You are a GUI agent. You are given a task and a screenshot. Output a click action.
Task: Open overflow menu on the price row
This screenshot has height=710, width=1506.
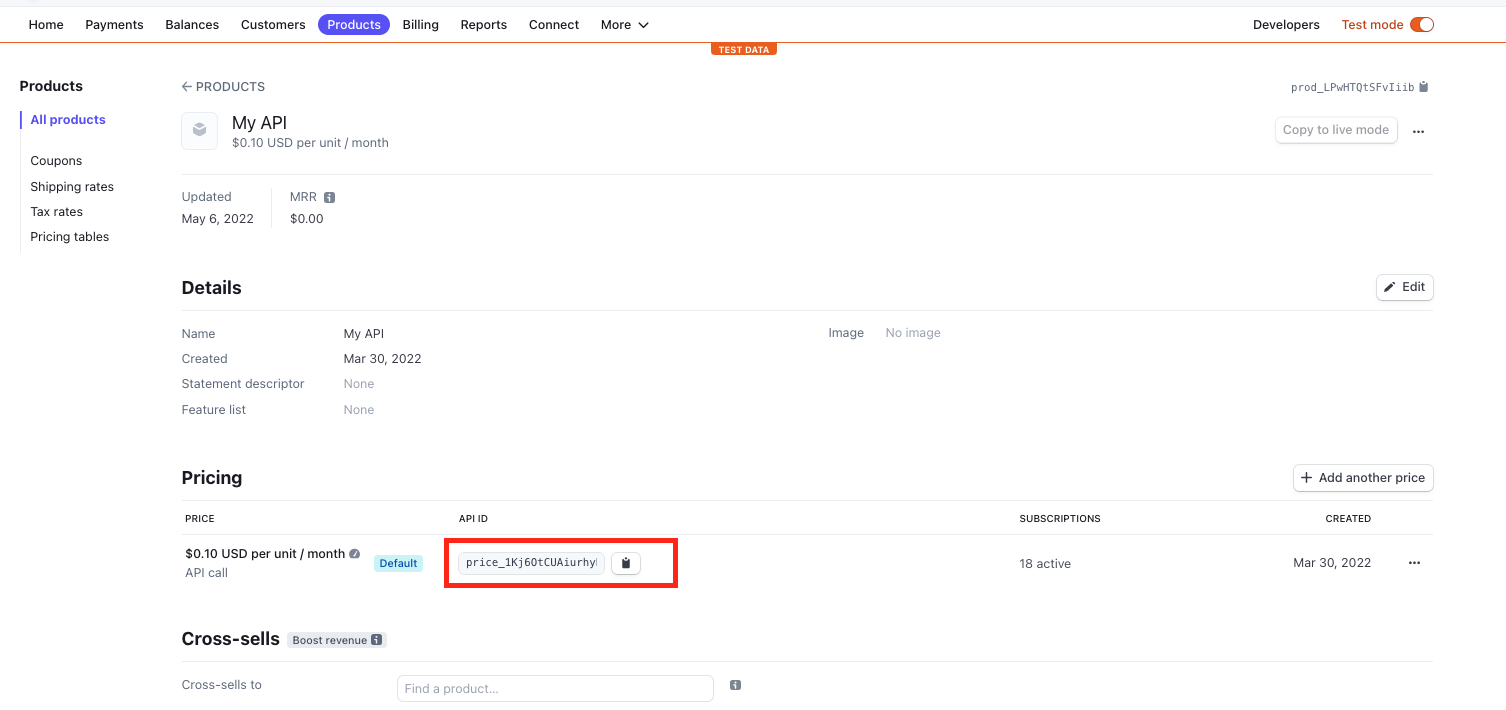[x=1414, y=563]
